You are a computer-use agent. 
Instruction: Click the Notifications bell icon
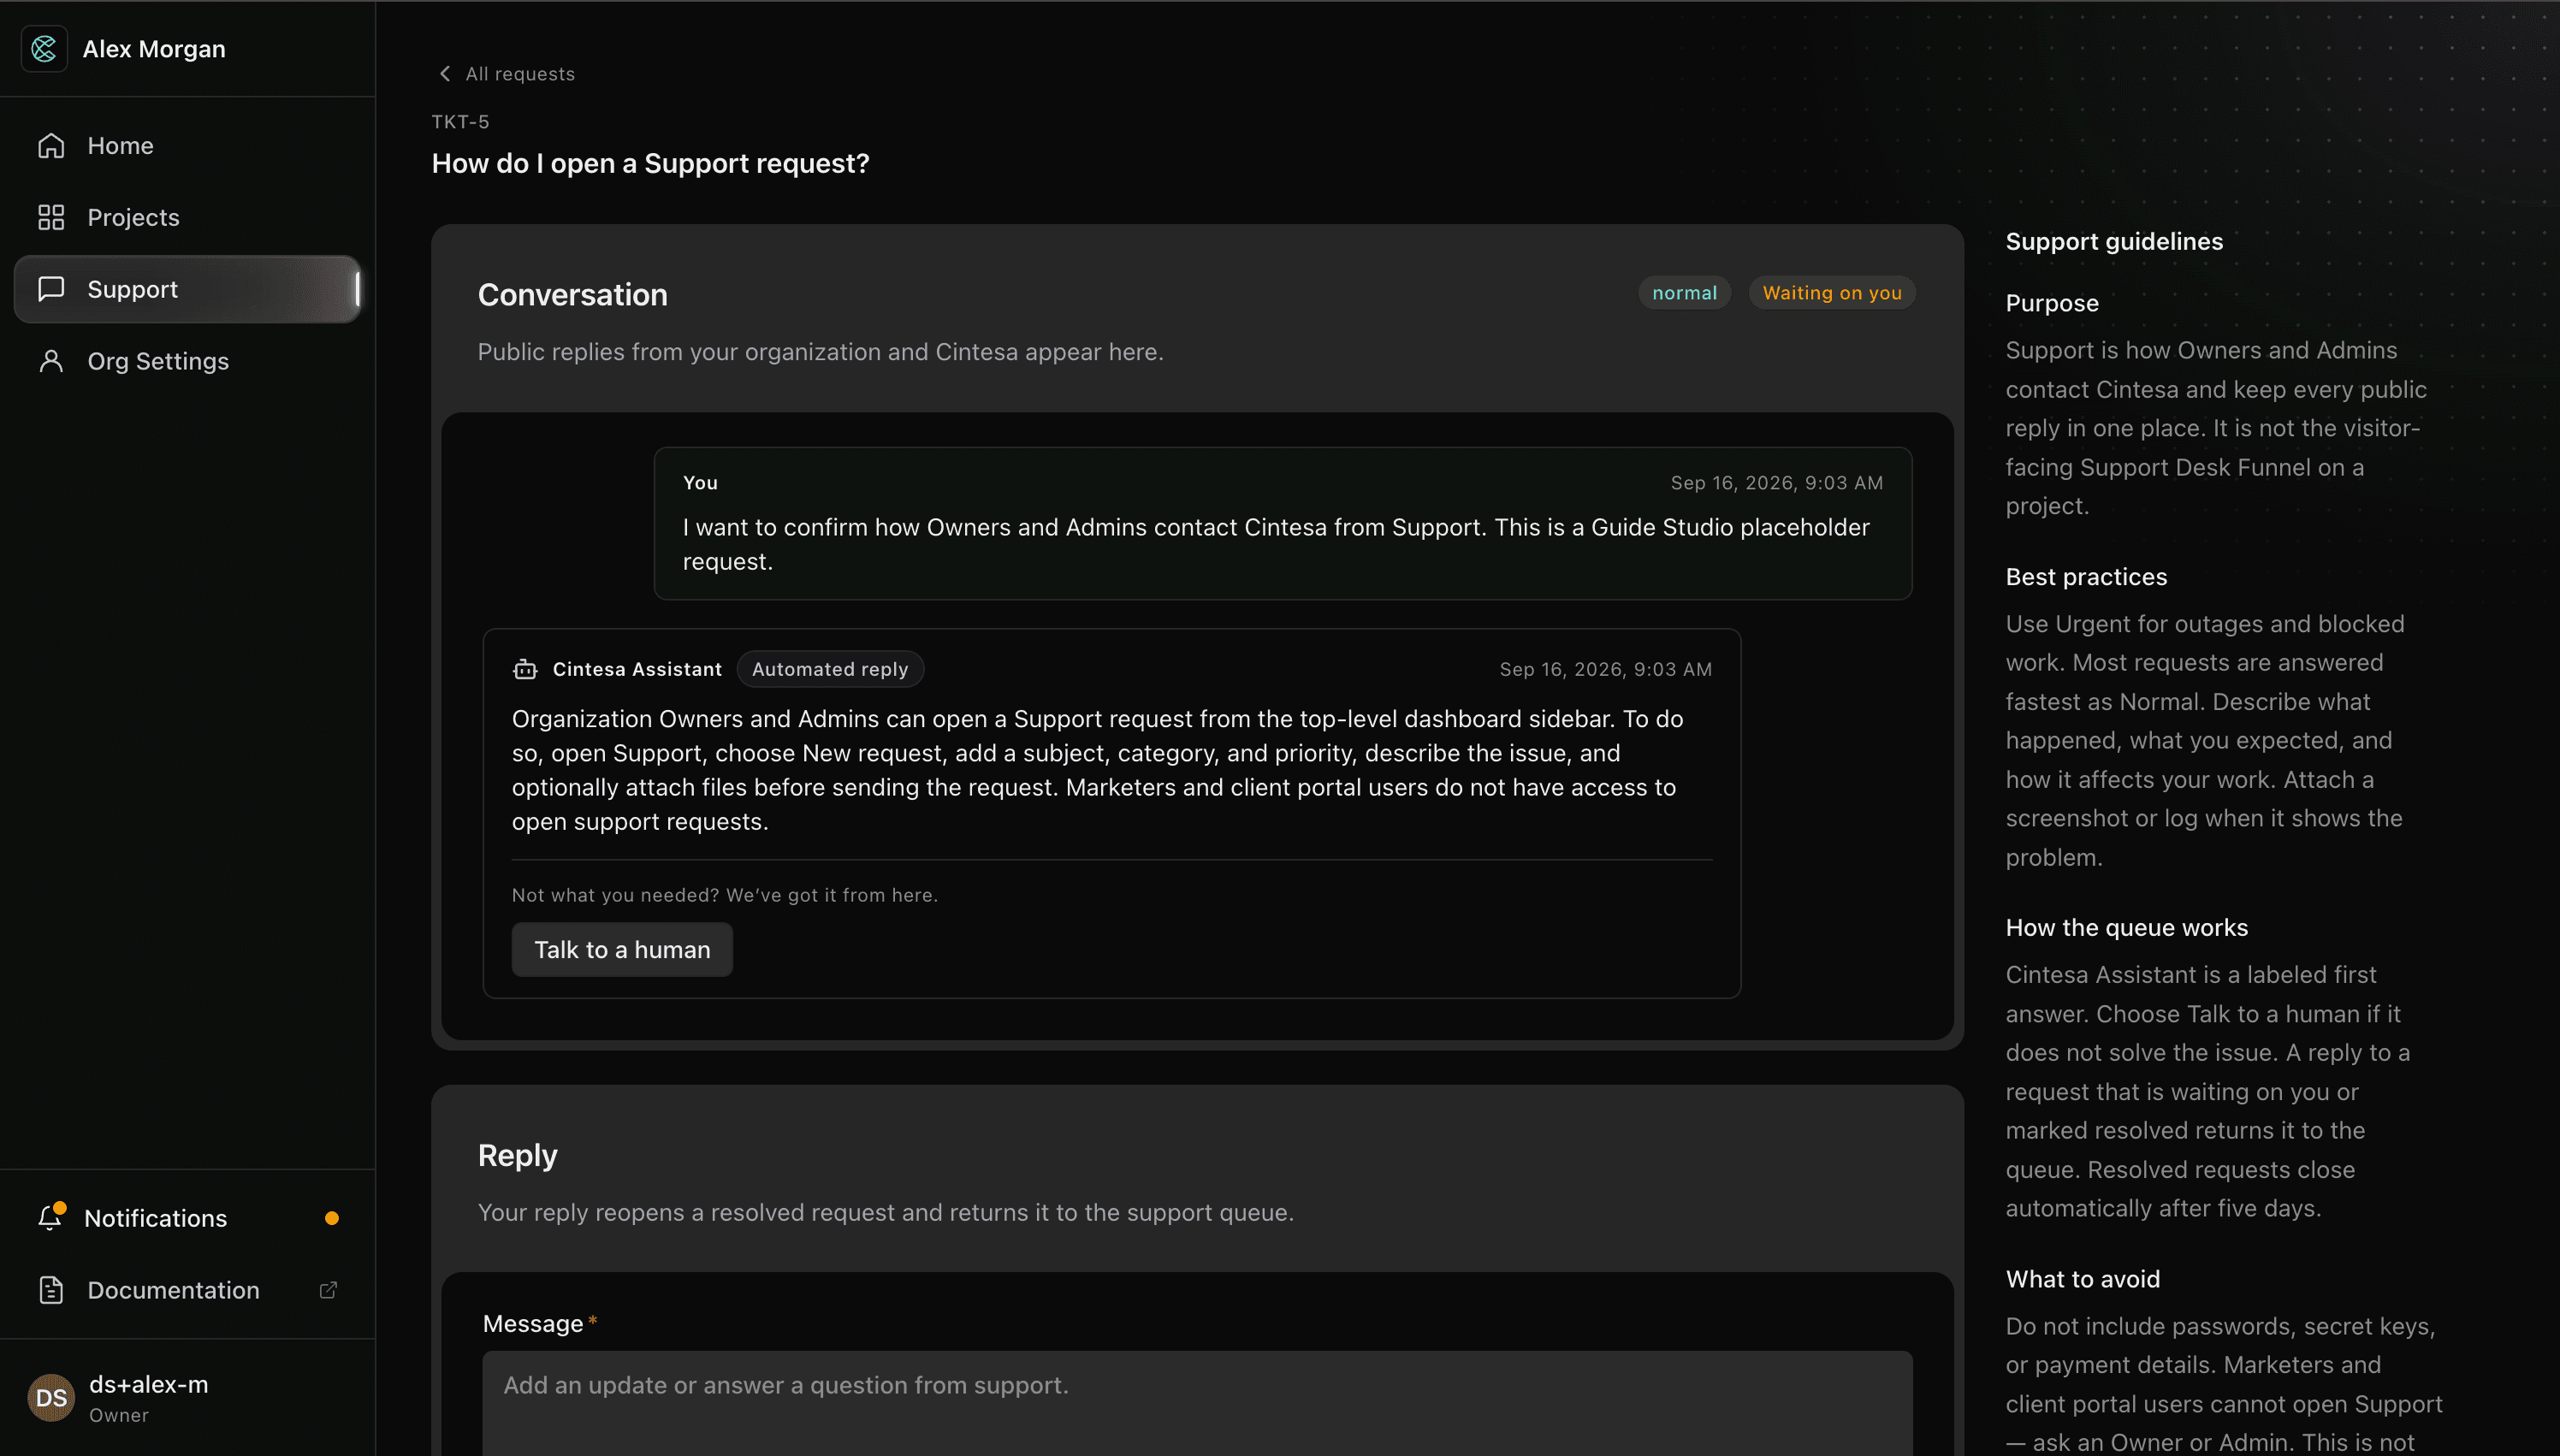click(x=50, y=1218)
